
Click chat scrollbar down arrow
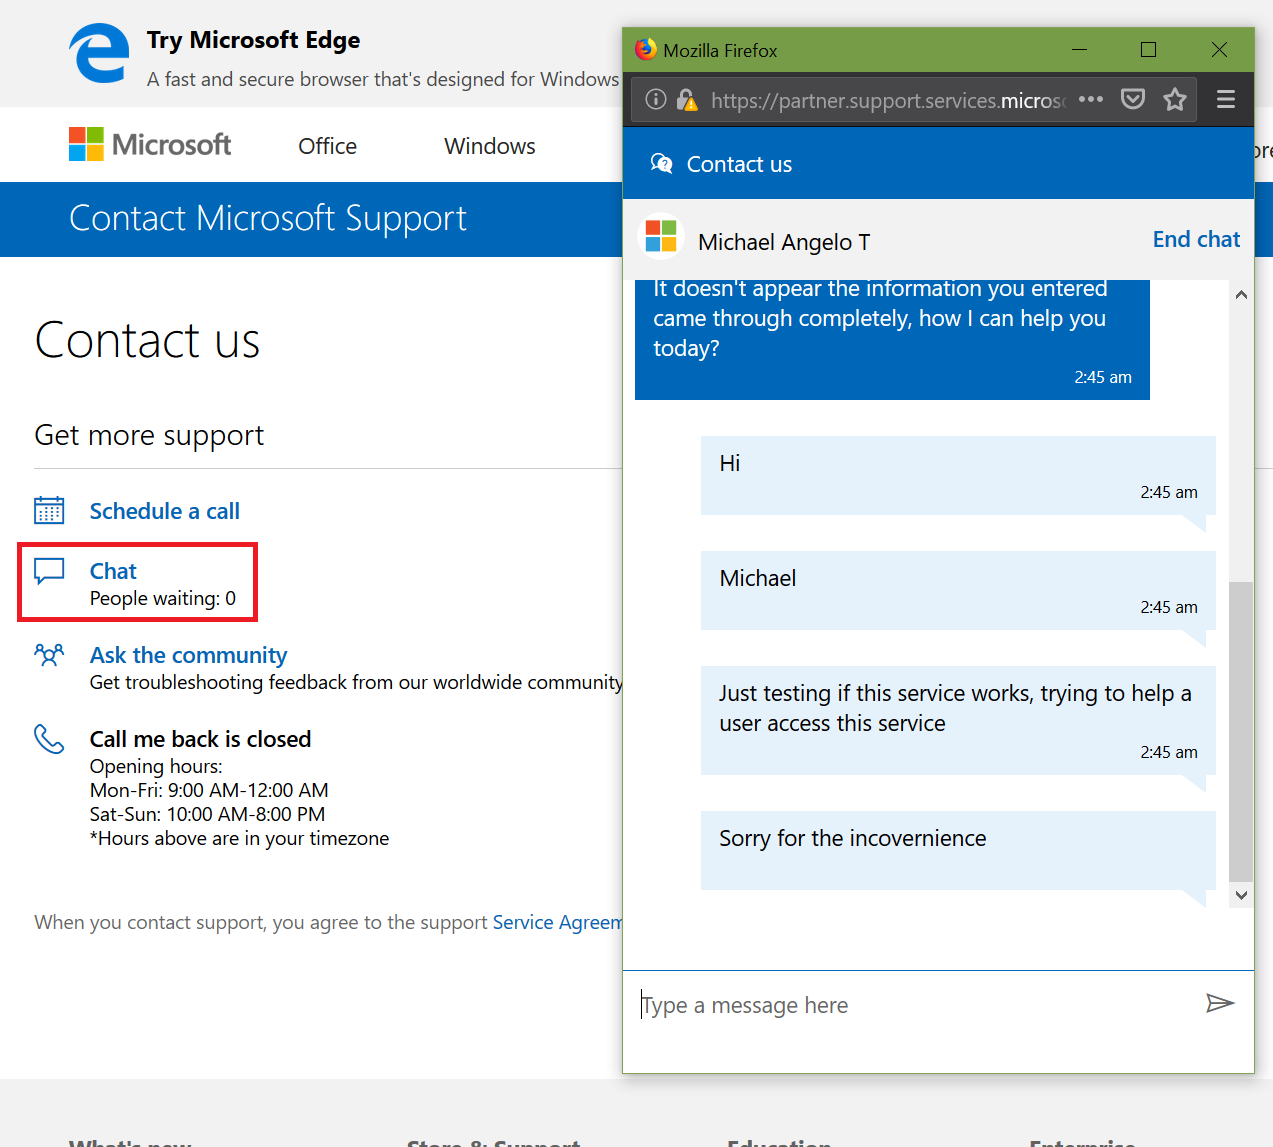coord(1241,895)
